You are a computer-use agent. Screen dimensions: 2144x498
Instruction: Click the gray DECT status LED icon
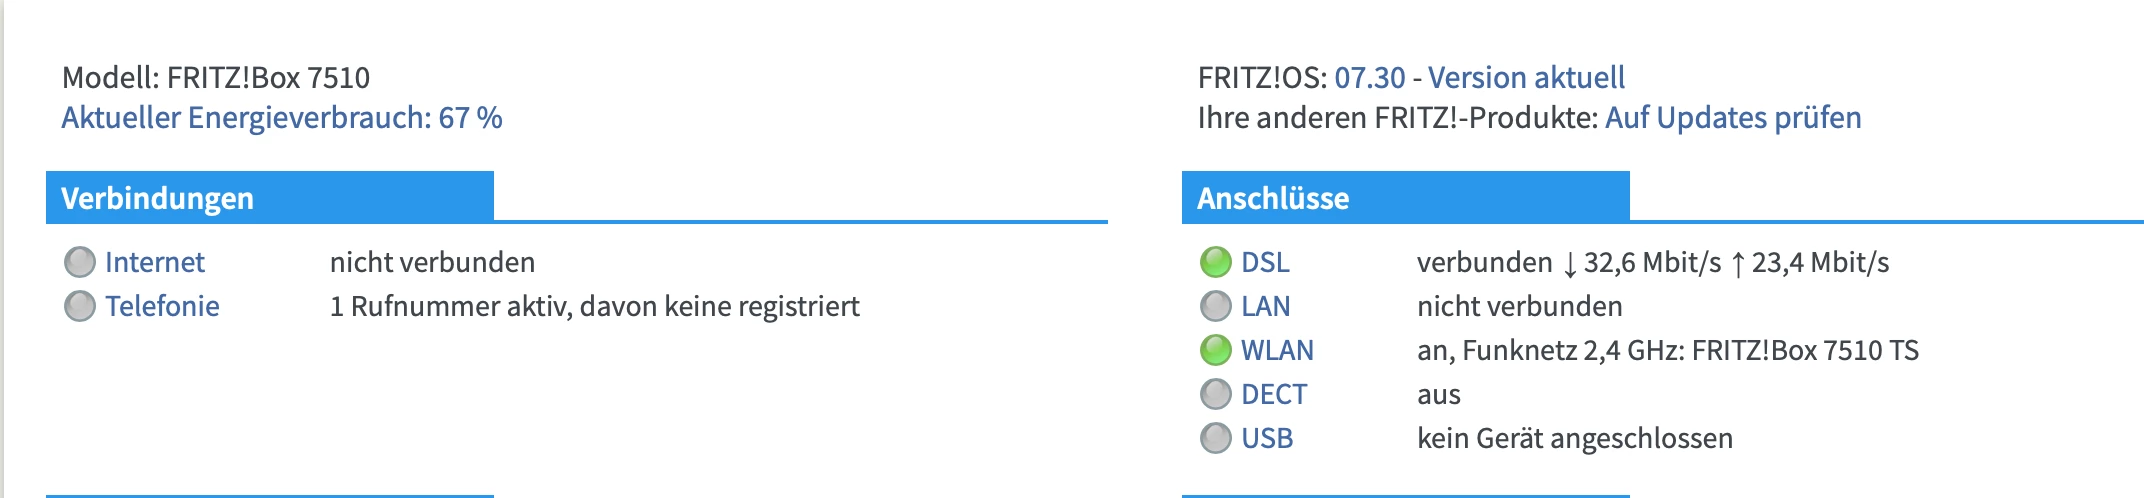tap(1216, 394)
